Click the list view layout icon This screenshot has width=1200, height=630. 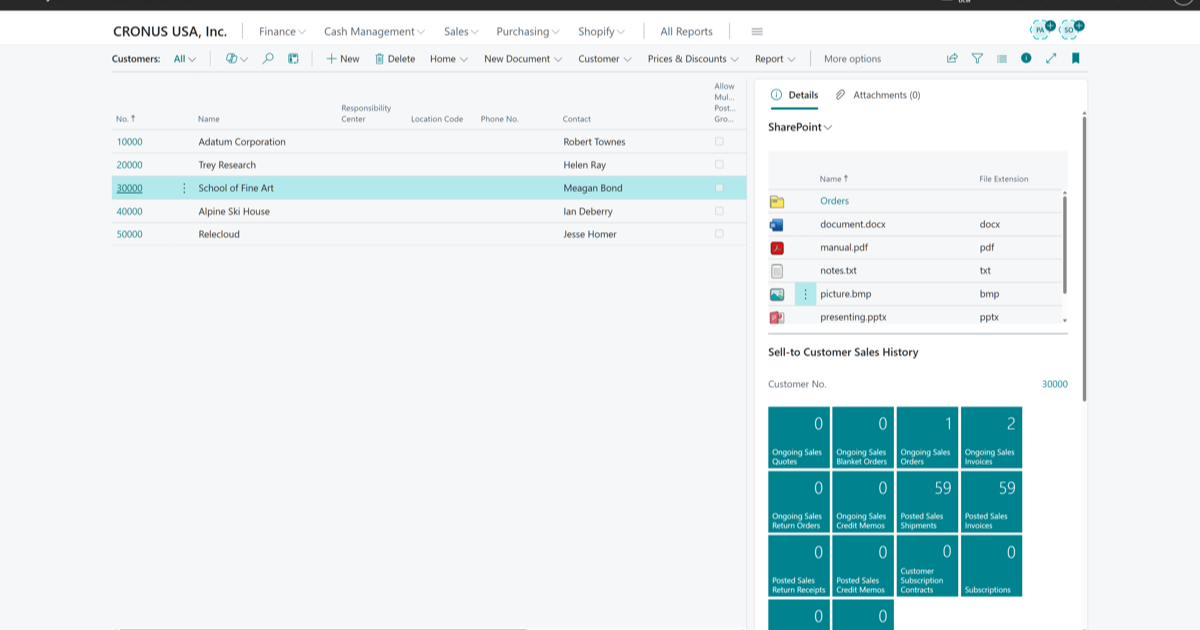(1002, 59)
